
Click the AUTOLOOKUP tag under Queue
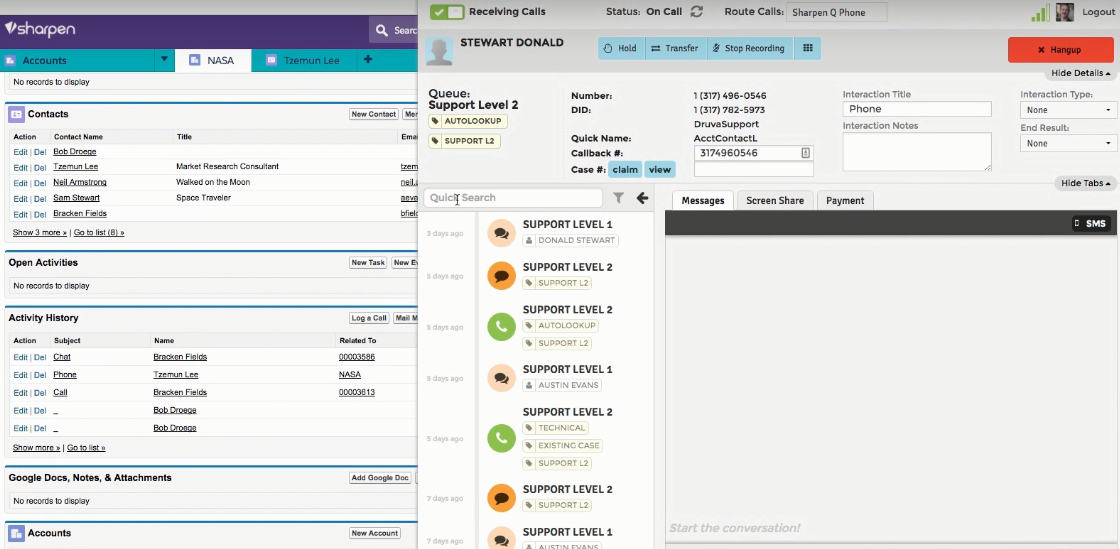point(468,121)
